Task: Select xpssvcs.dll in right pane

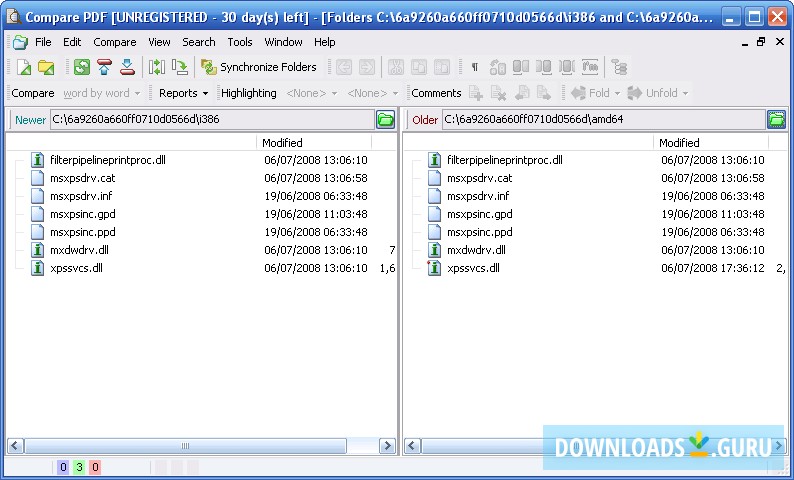Action: click(x=473, y=268)
